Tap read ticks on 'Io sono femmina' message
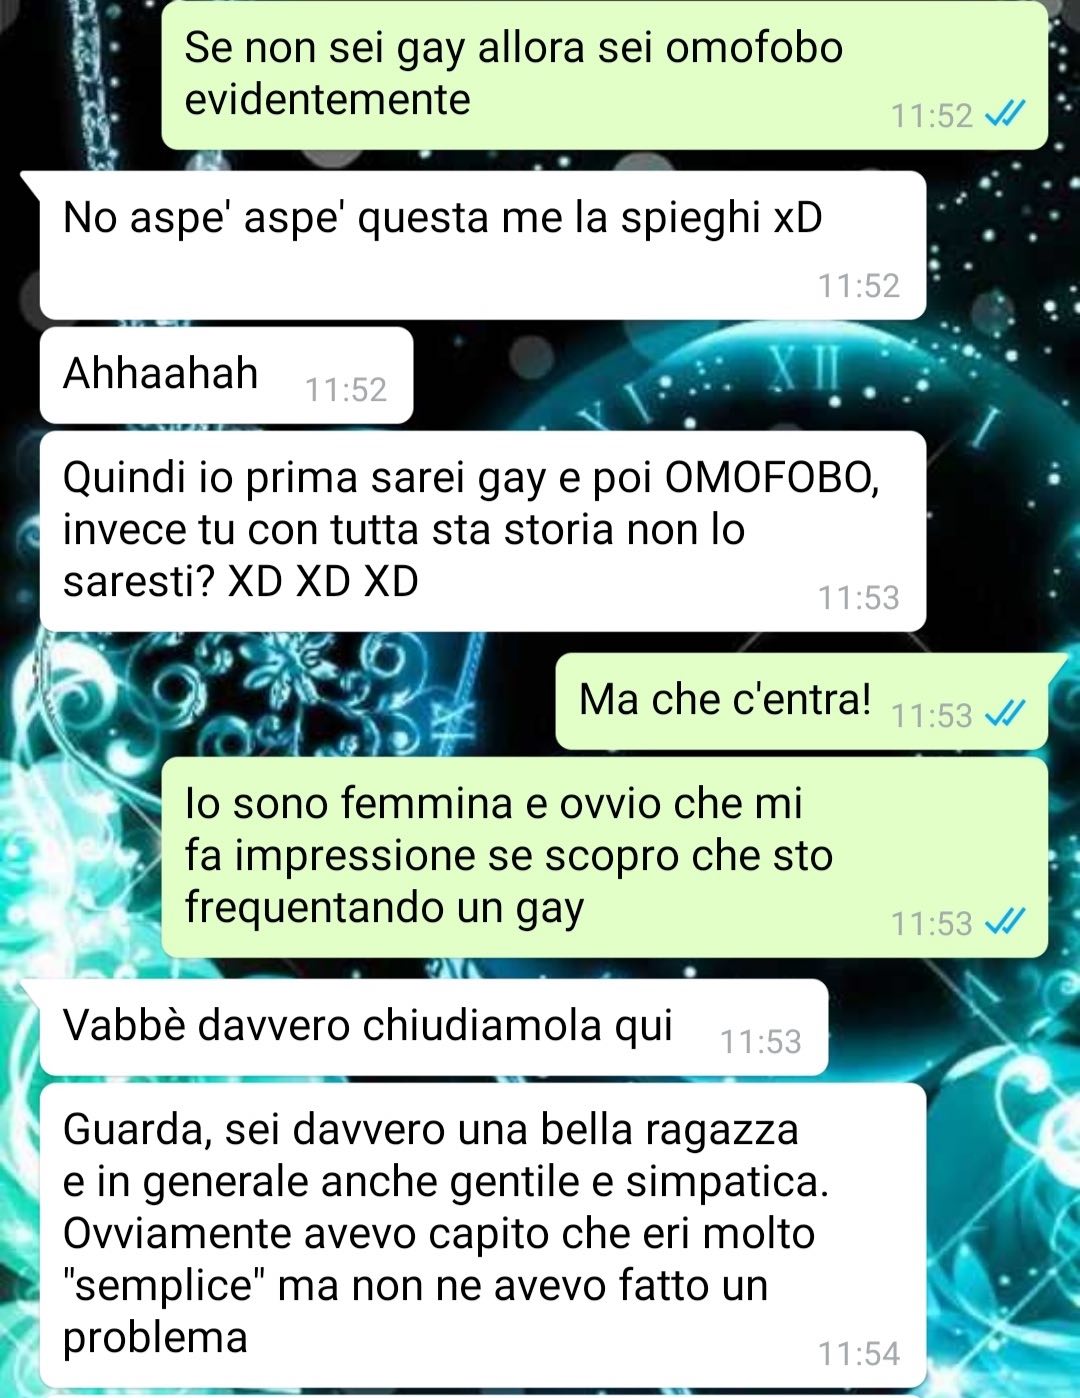 point(1005,922)
